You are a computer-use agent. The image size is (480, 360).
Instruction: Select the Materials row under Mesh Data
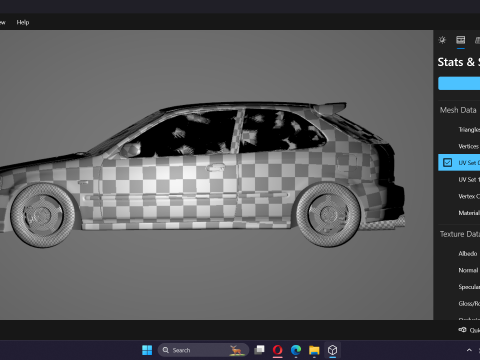click(459, 213)
